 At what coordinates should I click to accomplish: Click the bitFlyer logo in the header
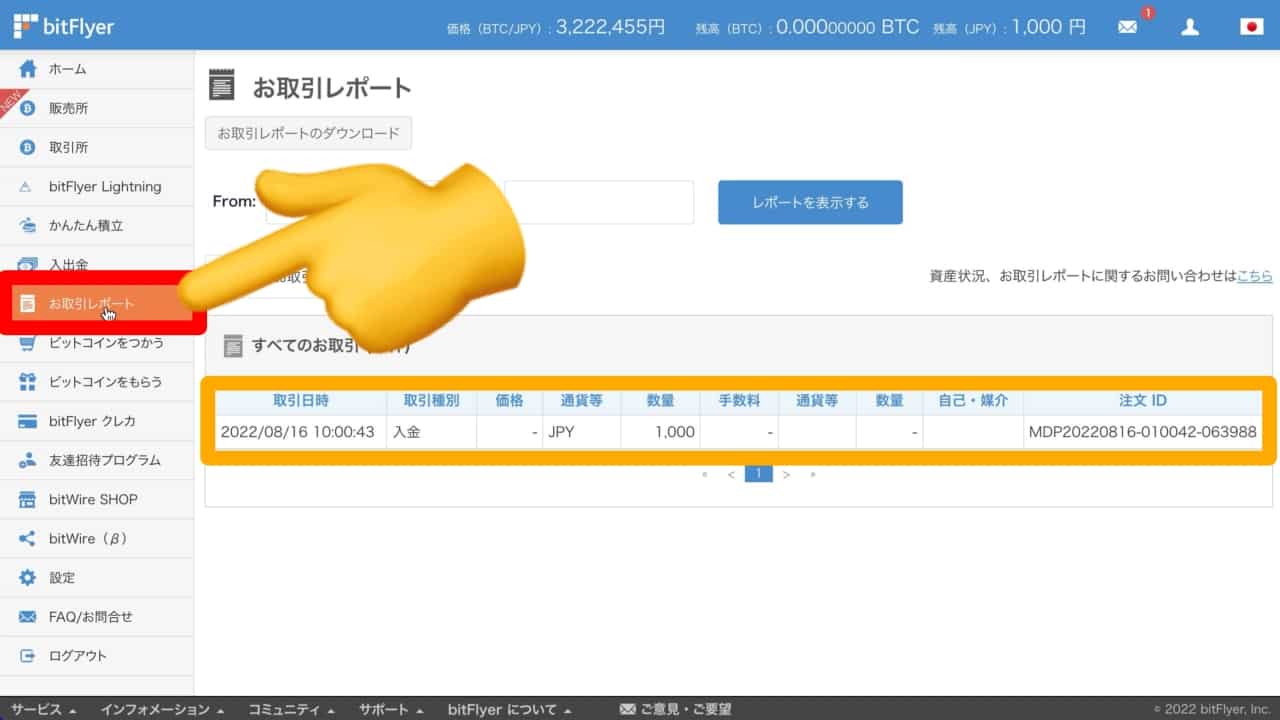pyautogui.click(x=60, y=27)
